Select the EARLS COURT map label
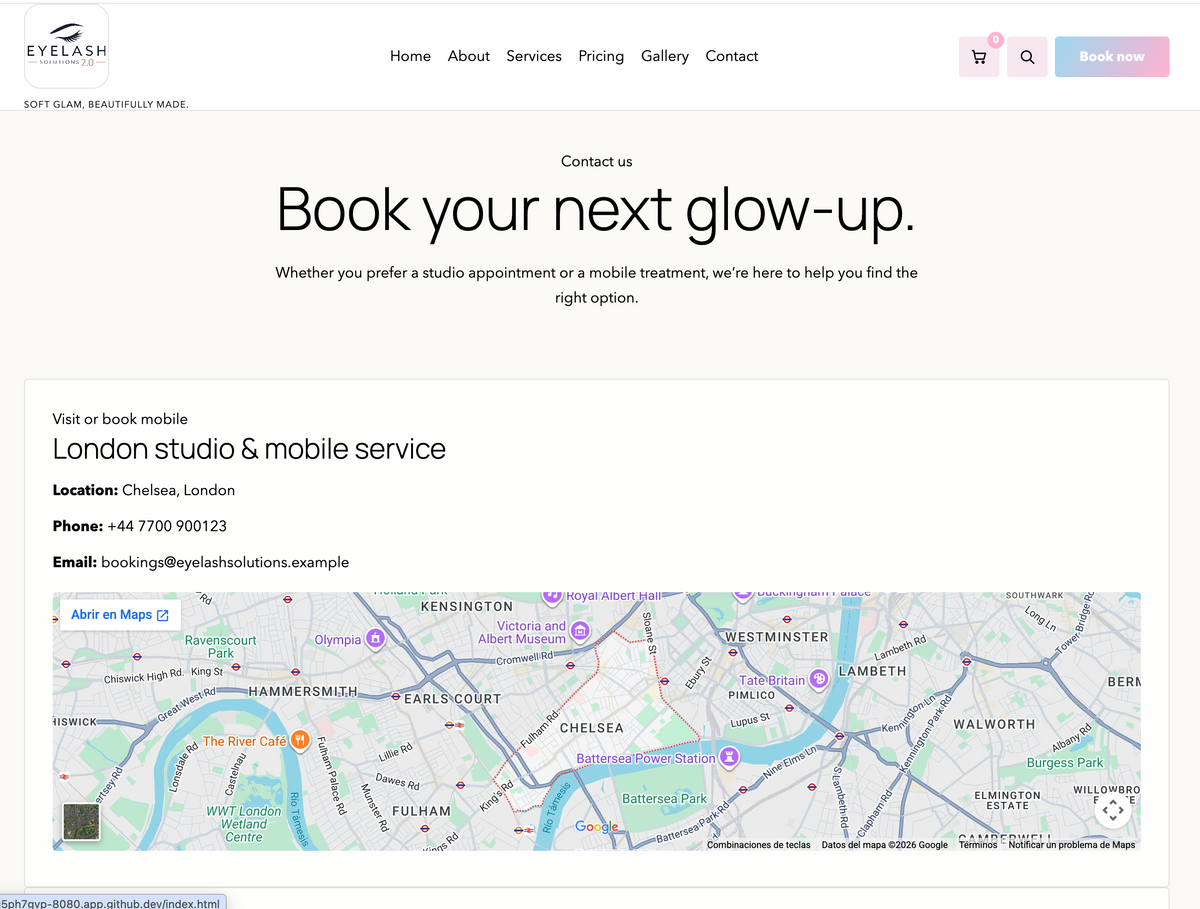Image resolution: width=1200 pixels, height=909 pixels. 452,698
